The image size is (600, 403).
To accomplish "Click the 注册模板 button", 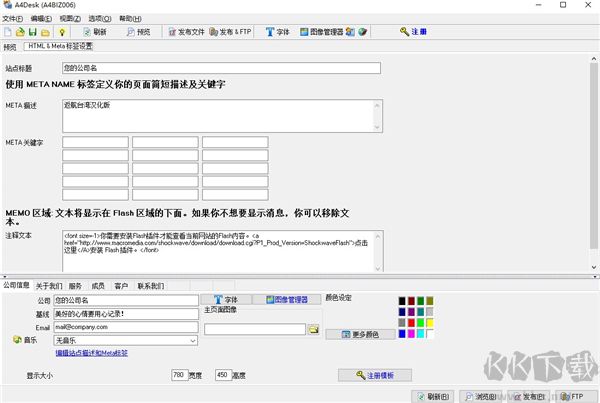I will point(375,375).
